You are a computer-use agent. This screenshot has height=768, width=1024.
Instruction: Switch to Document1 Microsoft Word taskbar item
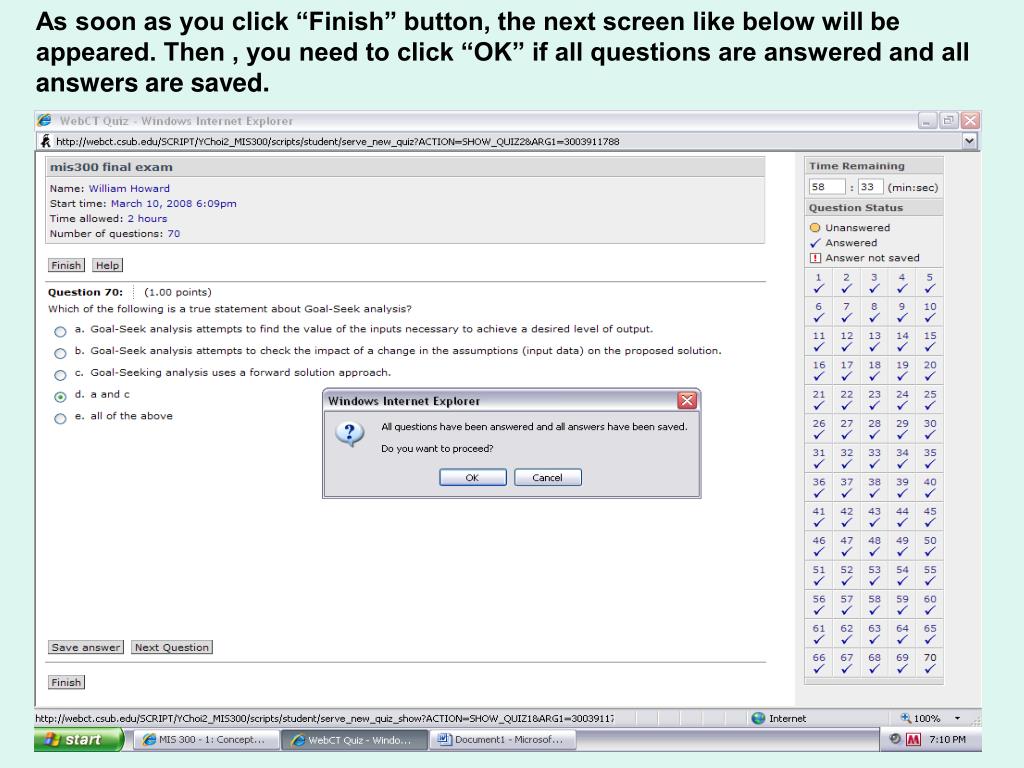pyautogui.click(x=502, y=739)
